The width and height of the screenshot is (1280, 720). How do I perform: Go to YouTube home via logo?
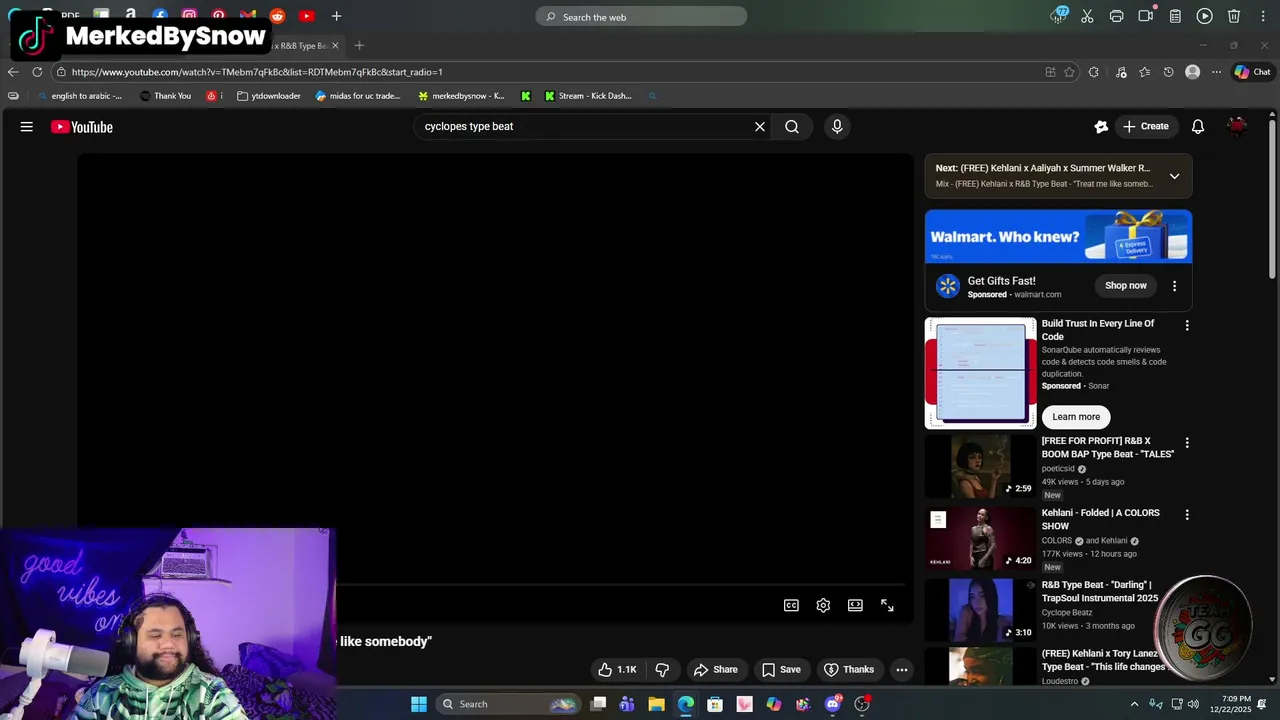(x=82, y=127)
